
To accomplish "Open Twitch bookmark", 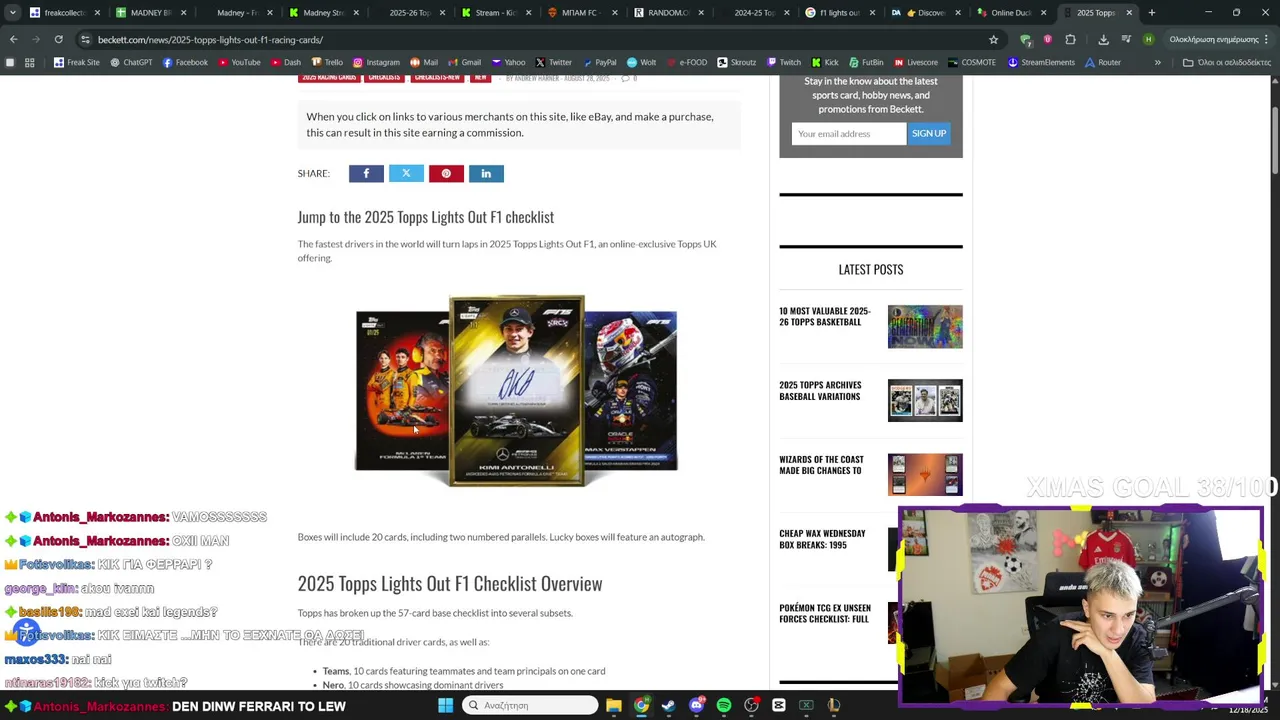I will click(x=783, y=62).
